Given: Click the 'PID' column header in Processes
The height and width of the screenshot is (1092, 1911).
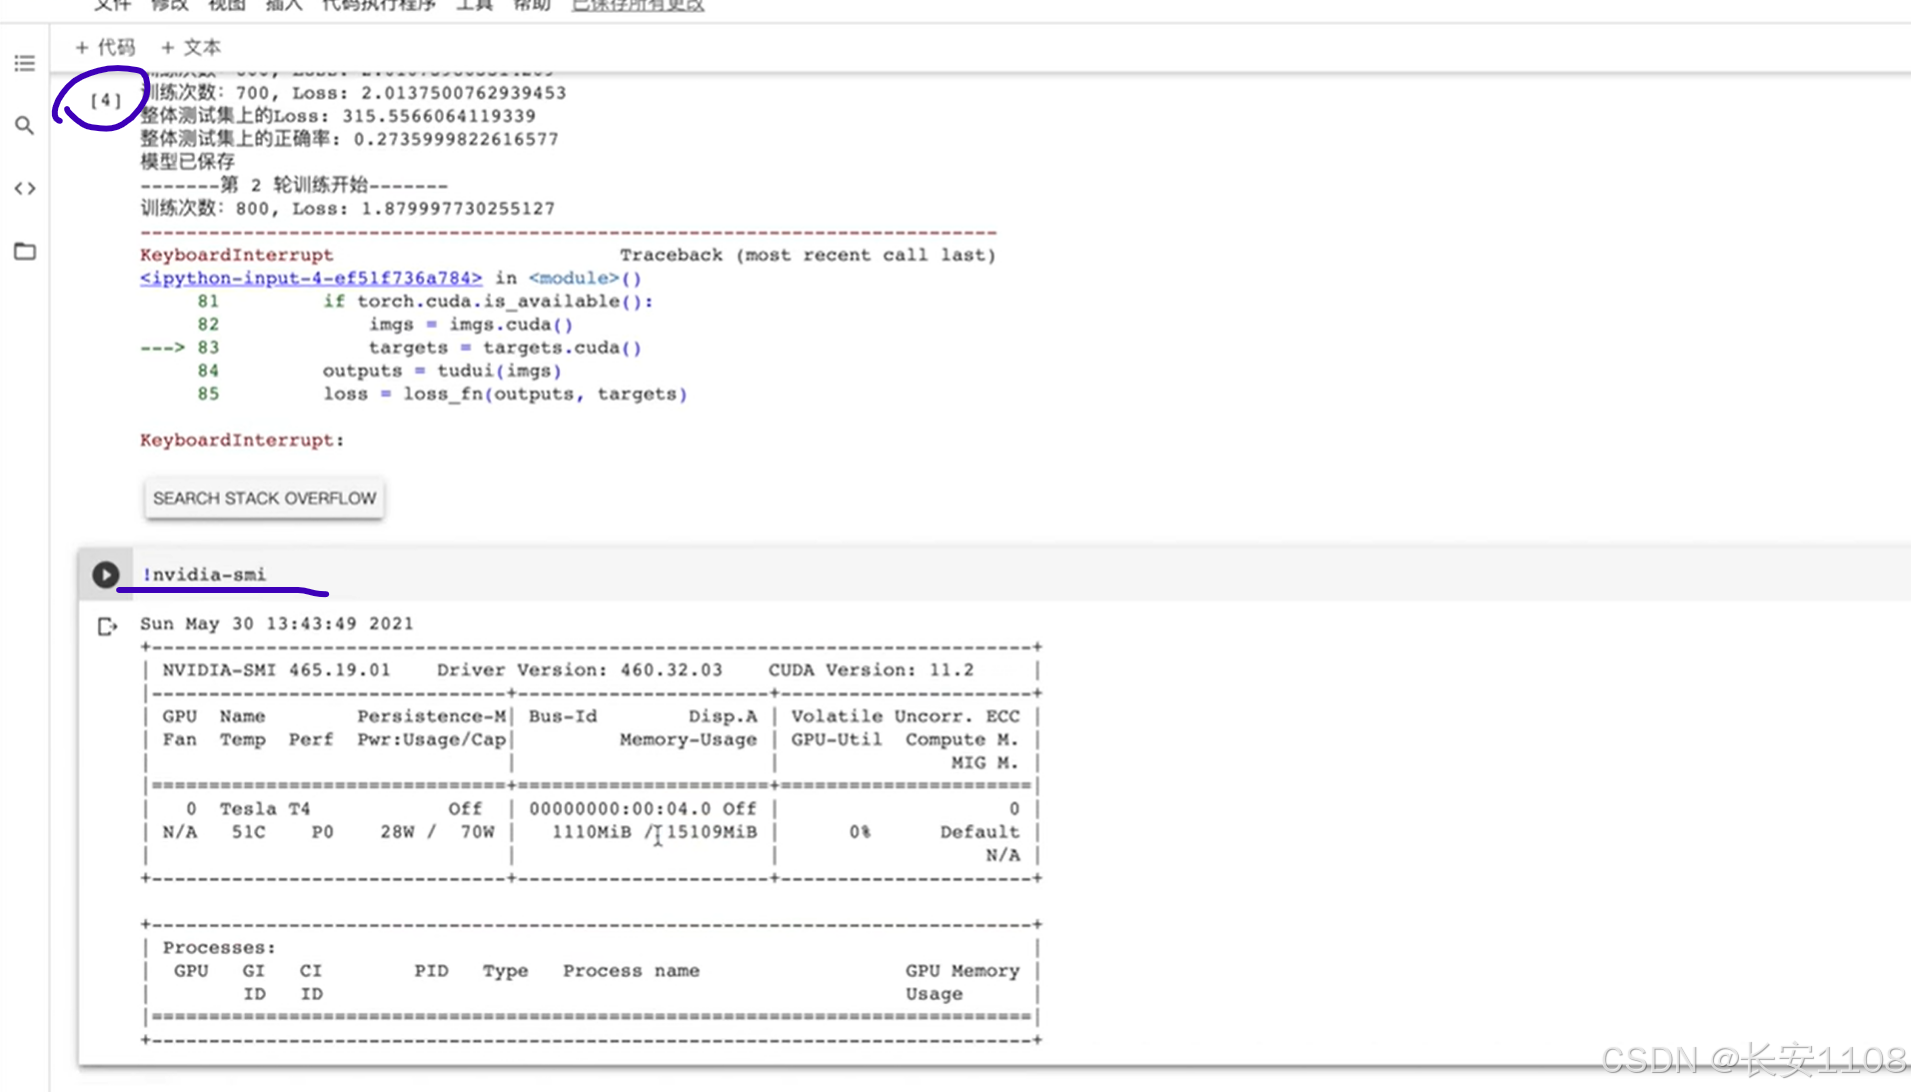Looking at the screenshot, I should point(432,971).
